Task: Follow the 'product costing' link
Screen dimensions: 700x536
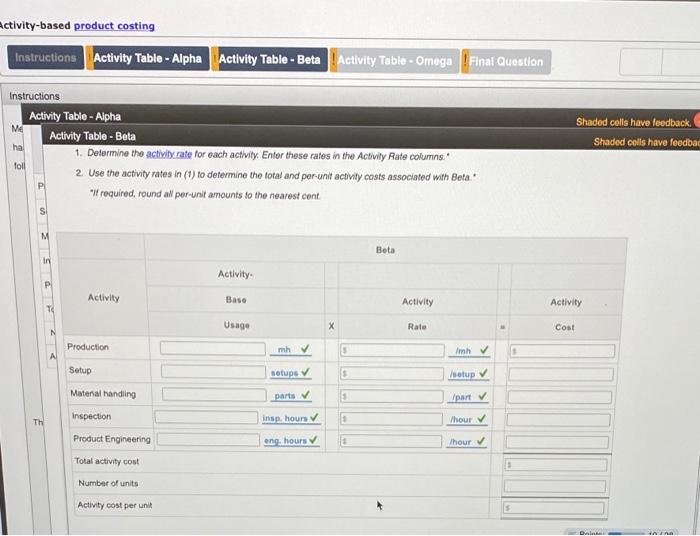Action: pyautogui.click(x=114, y=26)
